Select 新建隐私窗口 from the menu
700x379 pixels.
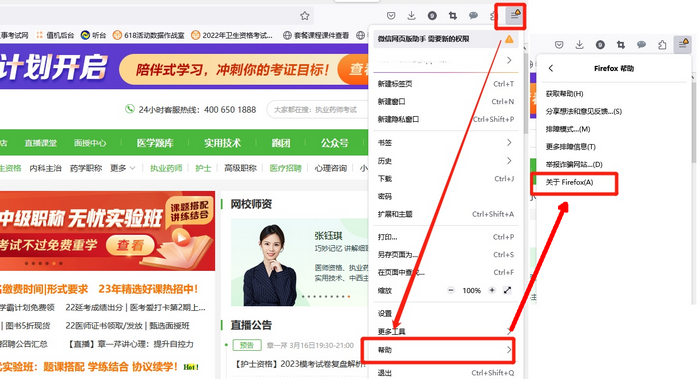[446, 119]
